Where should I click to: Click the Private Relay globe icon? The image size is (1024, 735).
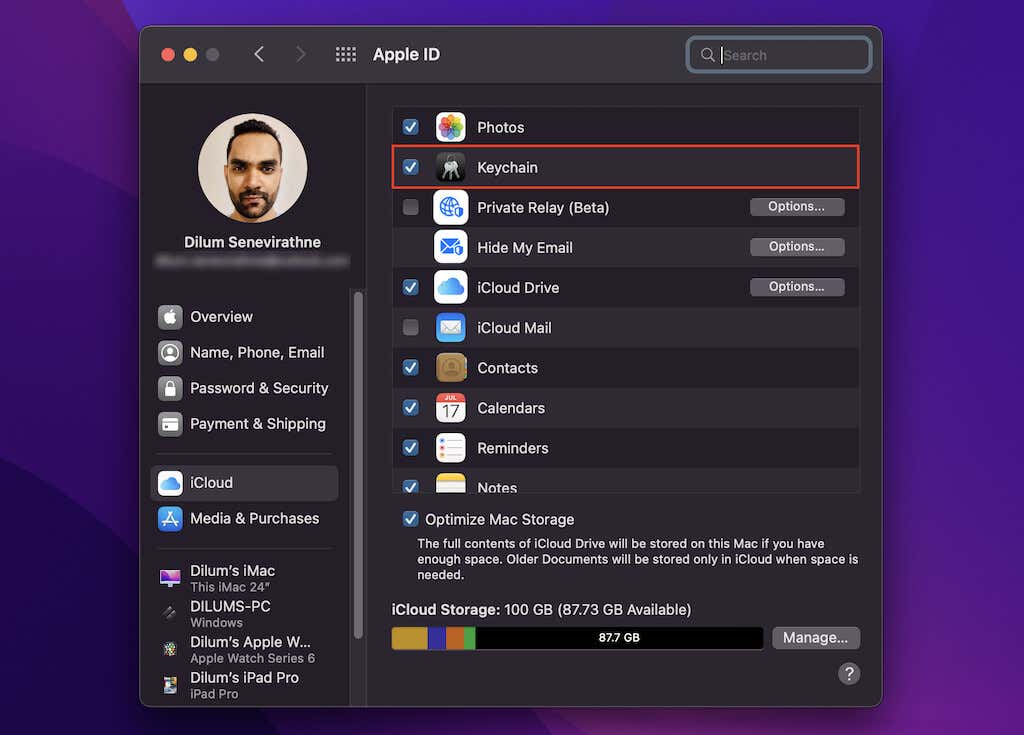[450, 207]
